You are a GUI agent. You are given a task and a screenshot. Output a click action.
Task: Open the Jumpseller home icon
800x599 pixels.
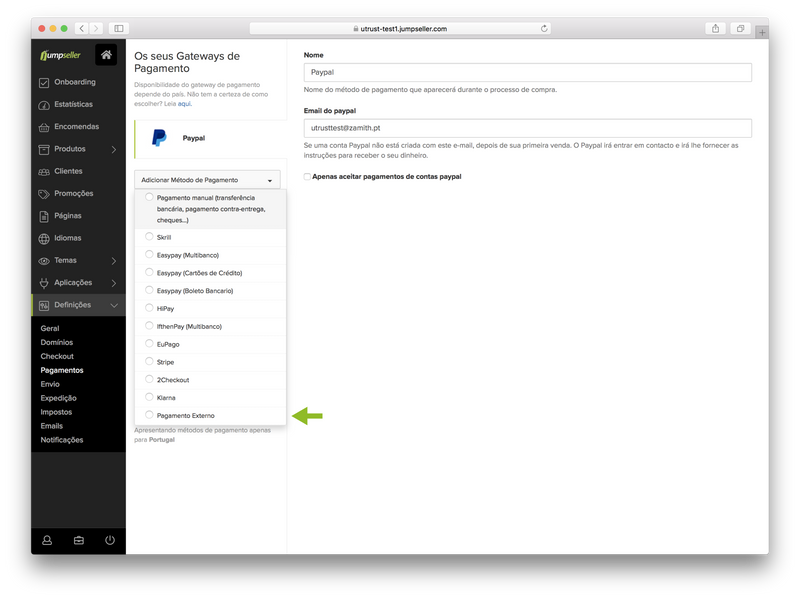[x=106, y=55]
